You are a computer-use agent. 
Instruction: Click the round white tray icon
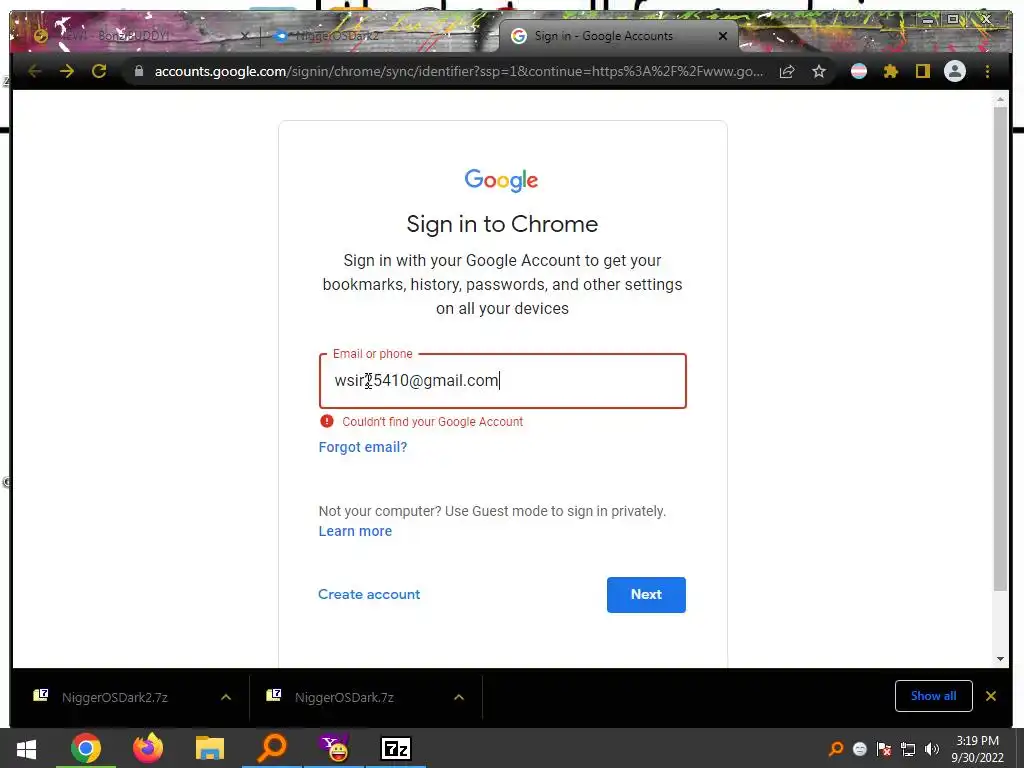859,749
